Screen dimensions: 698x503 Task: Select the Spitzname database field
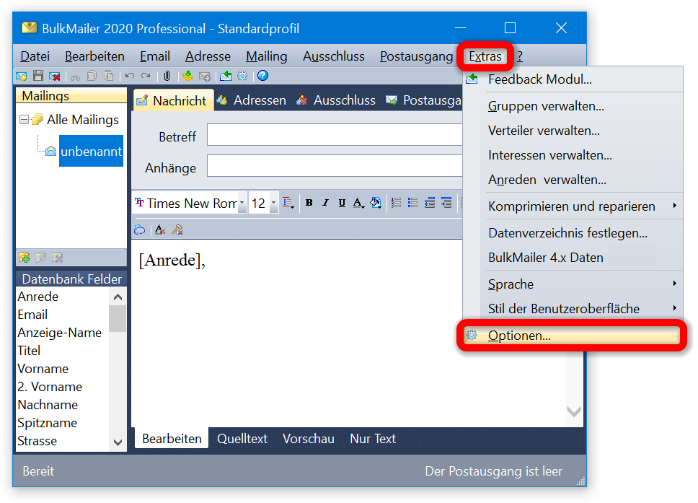coord(47,423)
